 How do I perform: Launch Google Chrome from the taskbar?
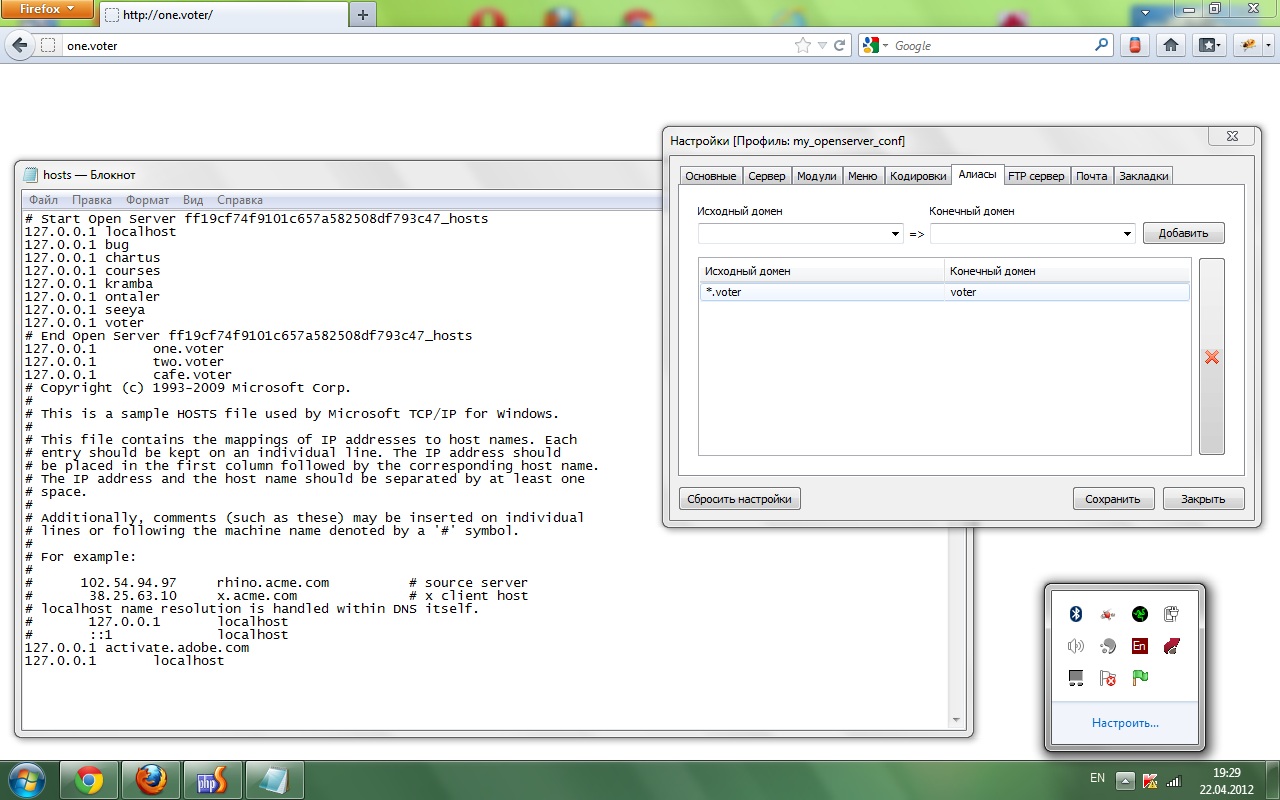89,780
